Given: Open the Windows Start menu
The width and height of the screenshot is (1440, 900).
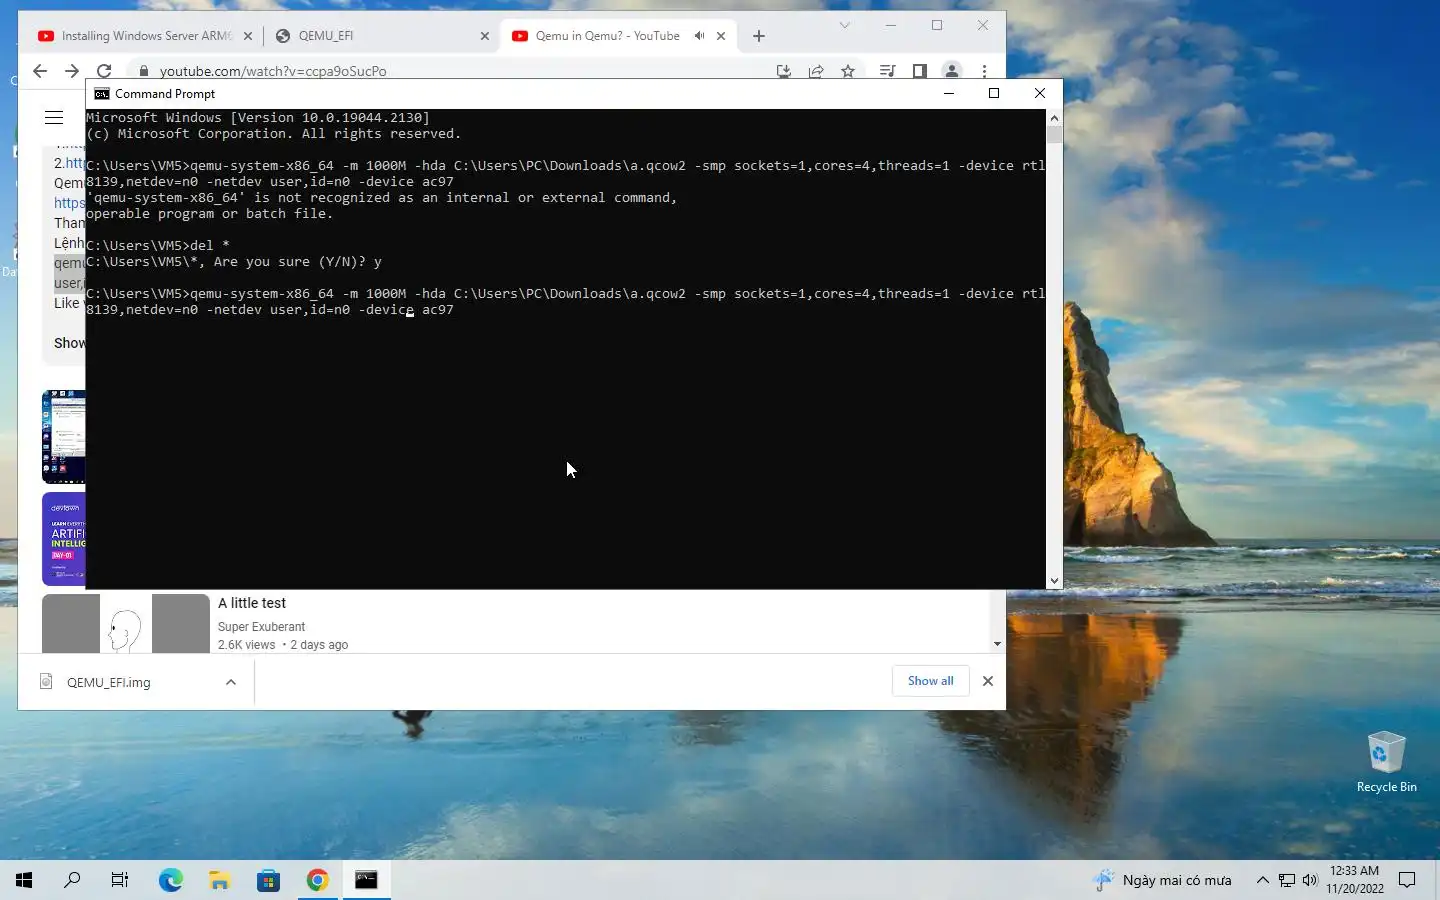Looking at the screenshot, I should (x=24, y=880).
